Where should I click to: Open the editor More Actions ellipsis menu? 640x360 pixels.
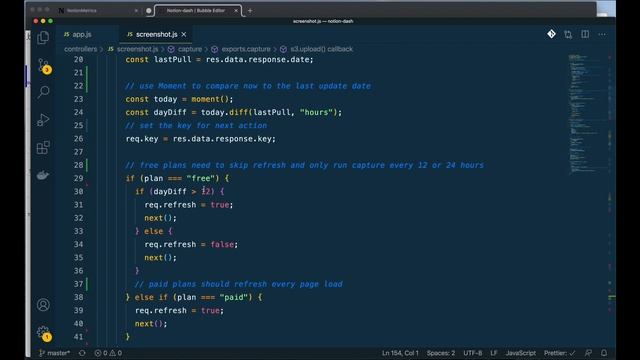point(602,34)
